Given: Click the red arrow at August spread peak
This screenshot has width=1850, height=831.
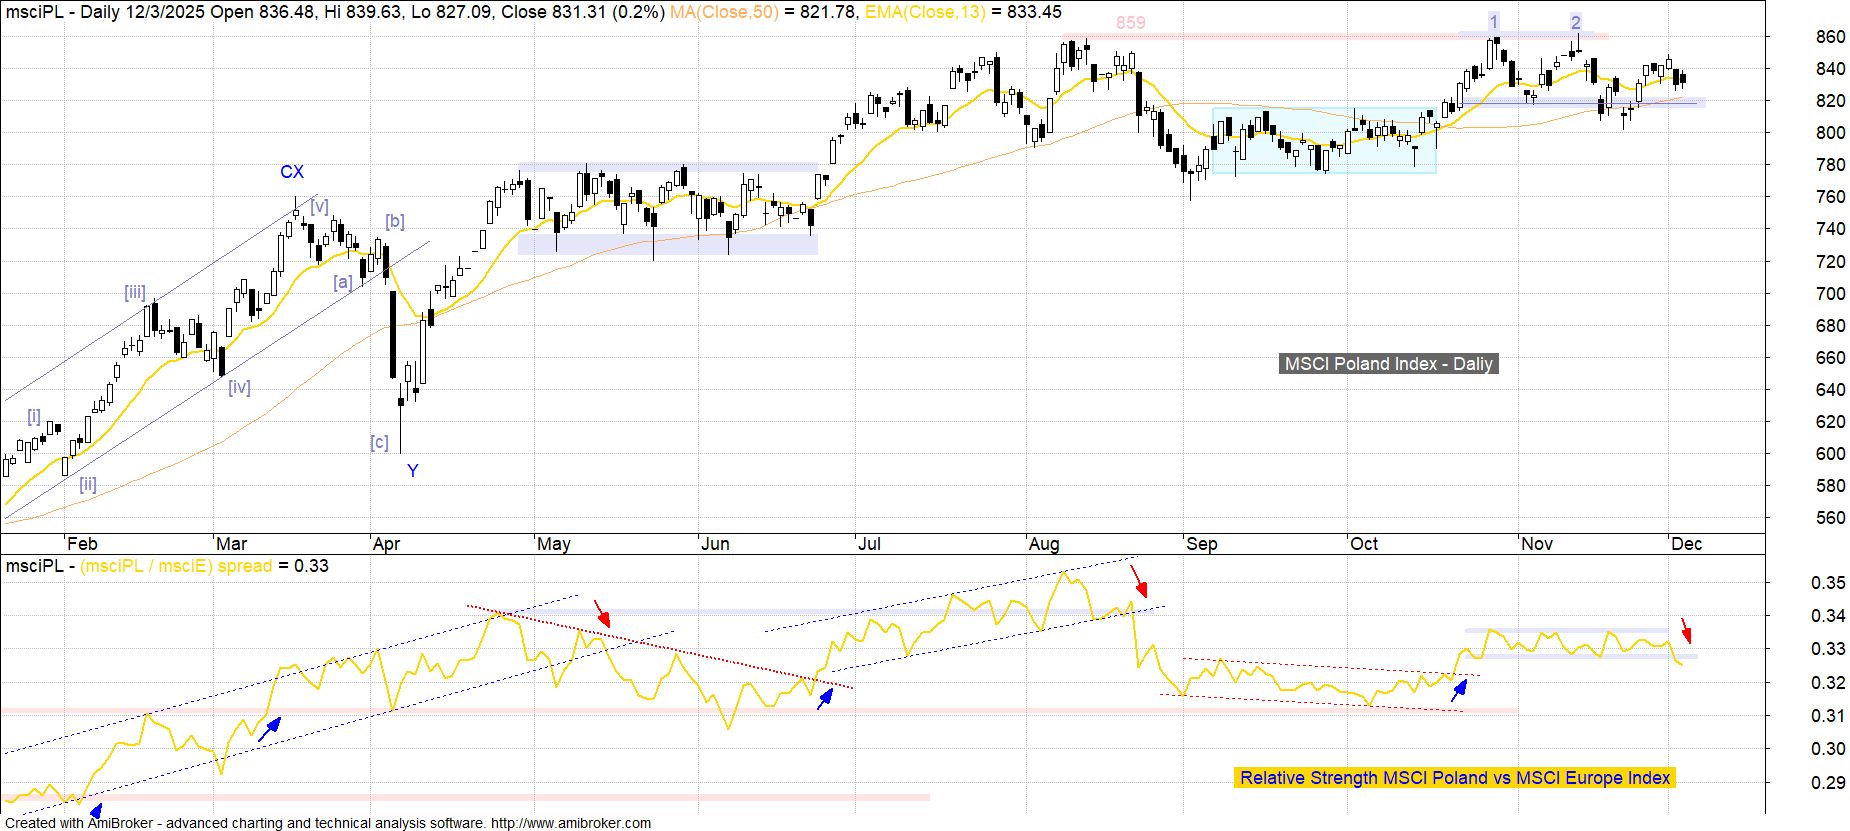Looking at the screenshot, I should point(1139,579).
